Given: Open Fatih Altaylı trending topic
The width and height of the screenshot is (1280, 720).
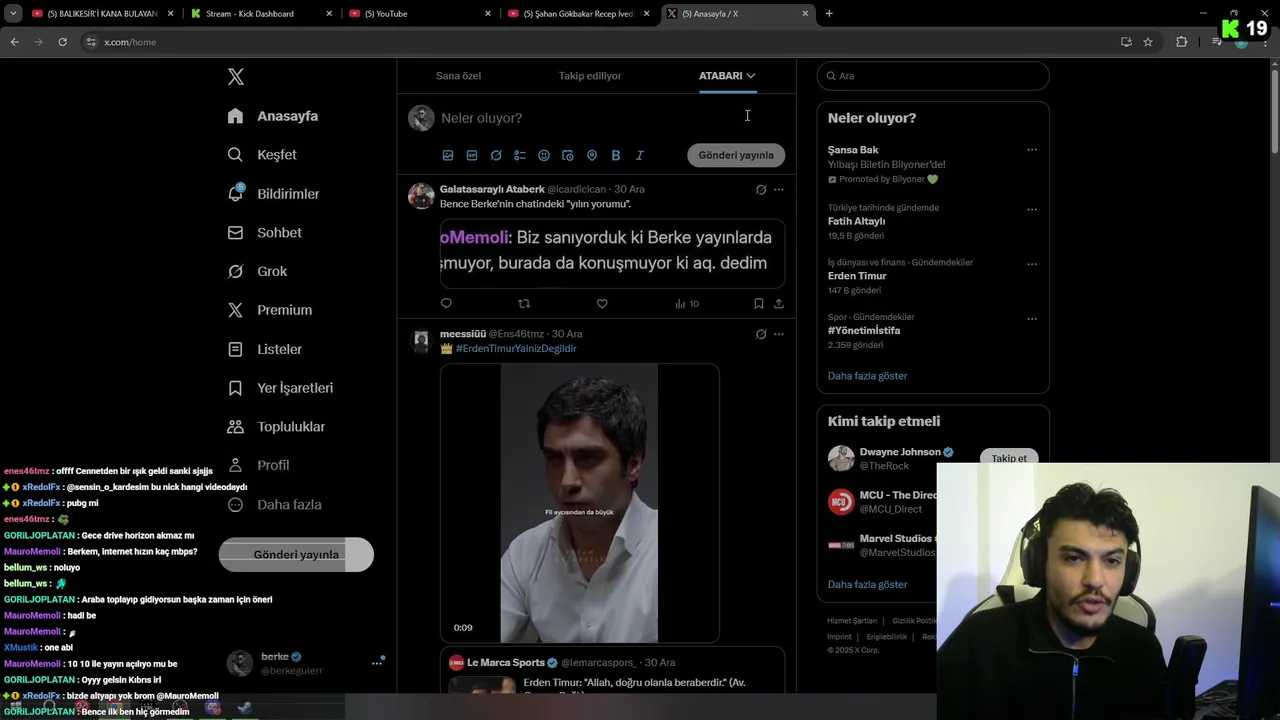Looking at the screenshot, I should tap(856, 221).
